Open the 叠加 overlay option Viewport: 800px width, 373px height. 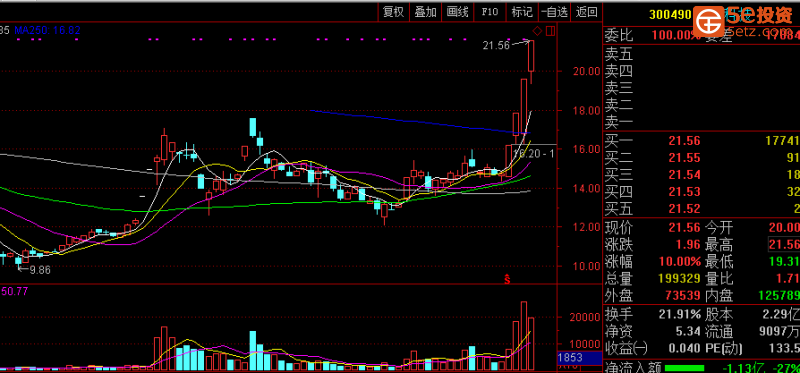click(425, 12)
